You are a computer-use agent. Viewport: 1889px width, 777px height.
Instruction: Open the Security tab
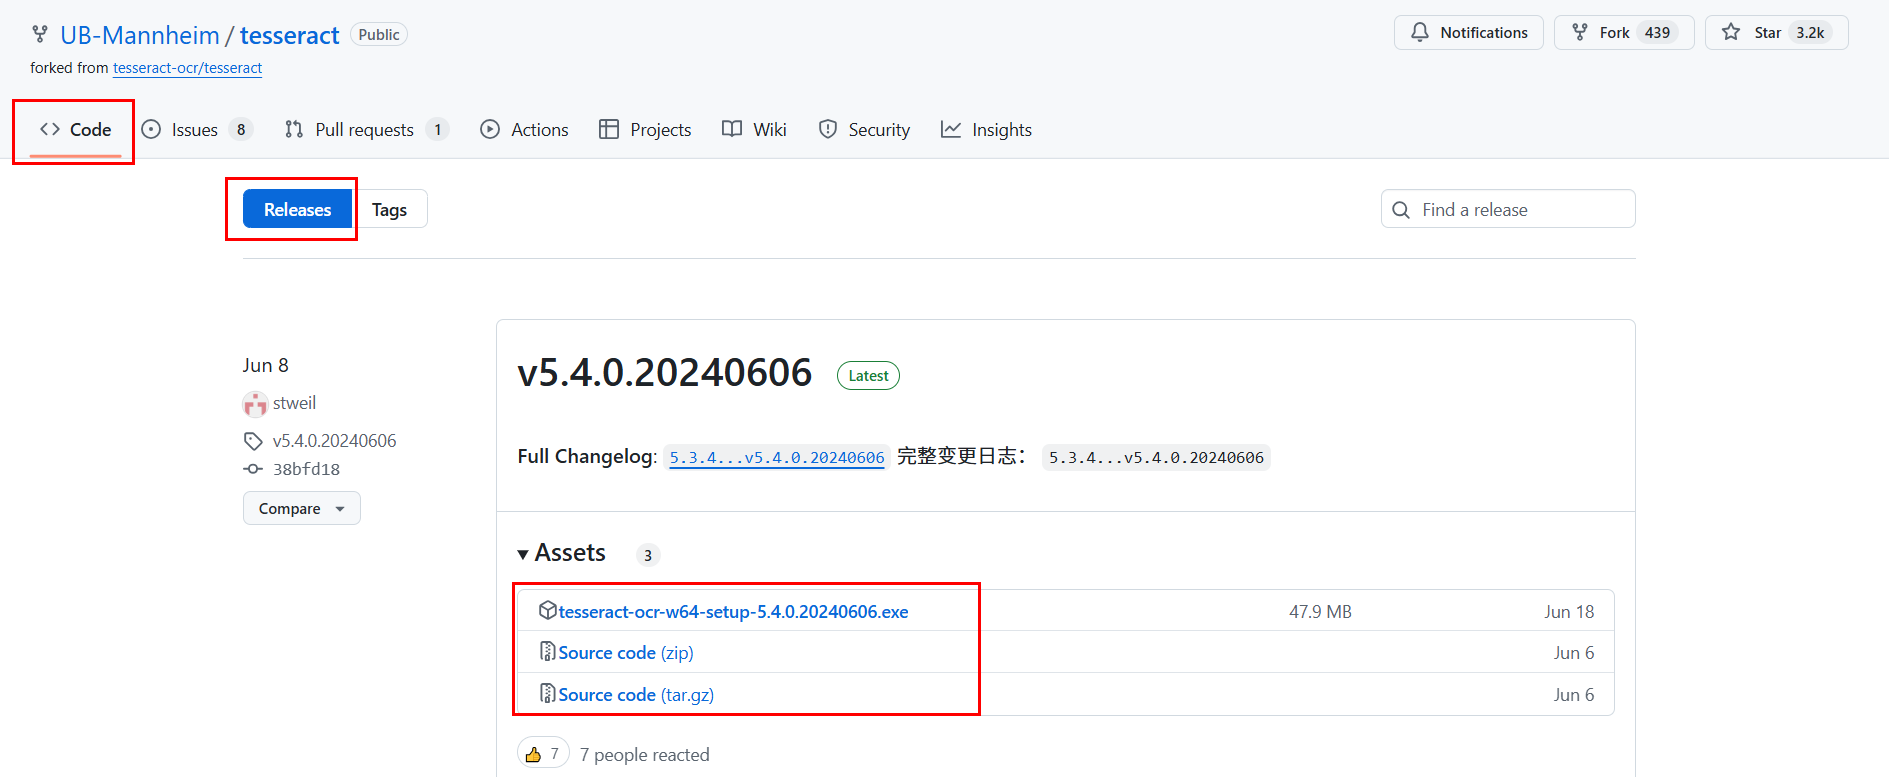pyautogui.click(x=864, y=130)
